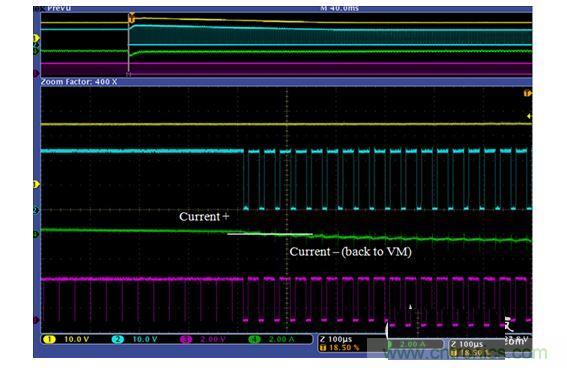Click trigger marker in overview waveform
Screen dimensions: 567x368
132,17
